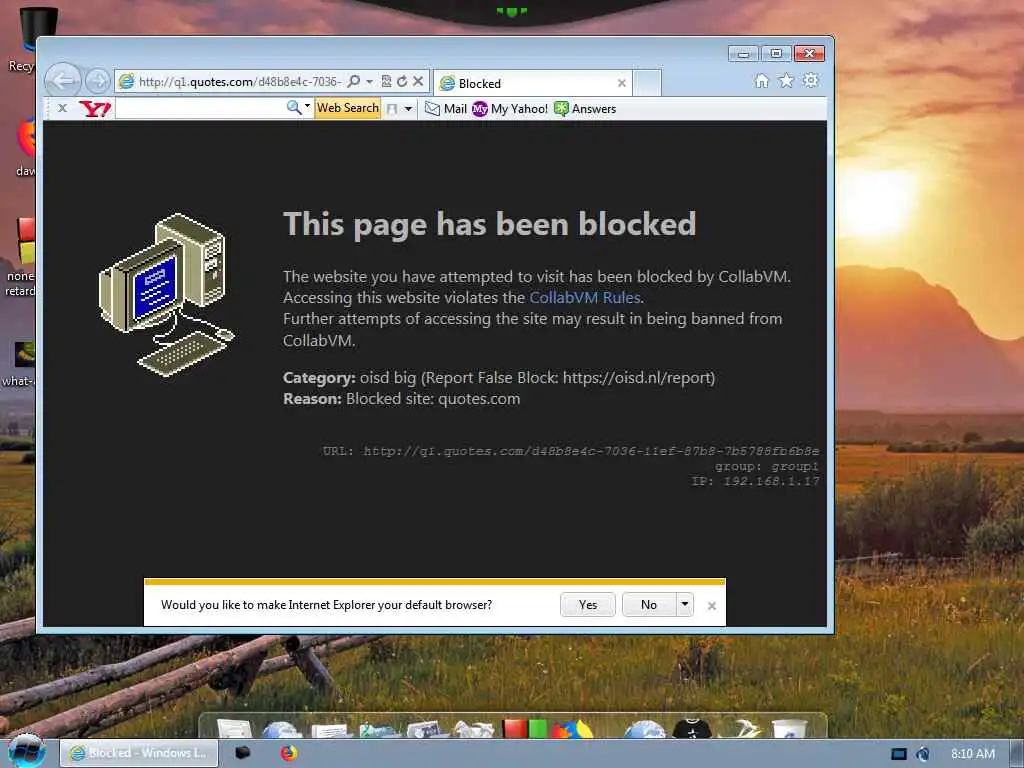
Task: Open Answers from the Yahoo toolbar
Action: pyautogui.click(x=585, y=109)
